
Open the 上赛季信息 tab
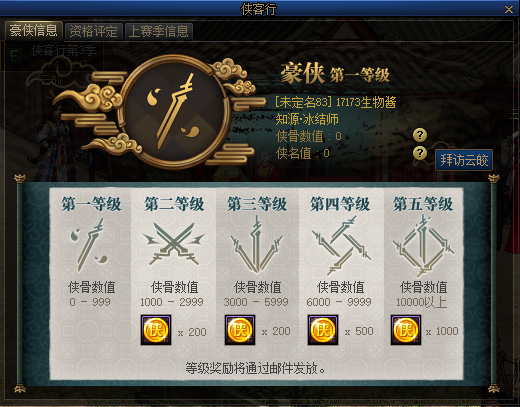click(159, 31)
